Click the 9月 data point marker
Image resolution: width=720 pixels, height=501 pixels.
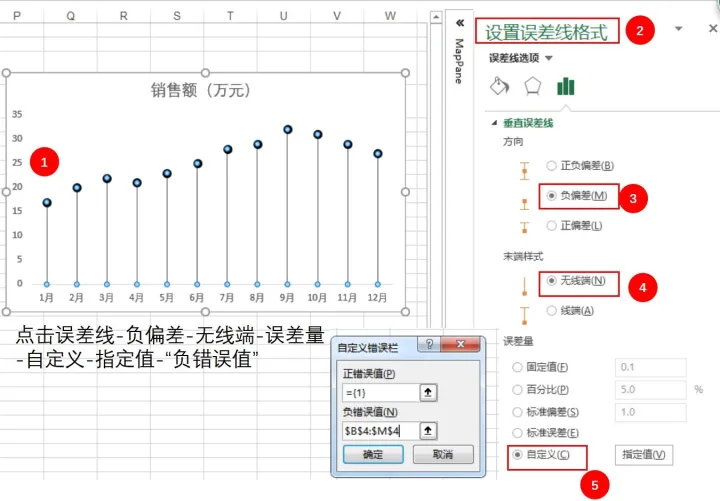pos(287,129)
